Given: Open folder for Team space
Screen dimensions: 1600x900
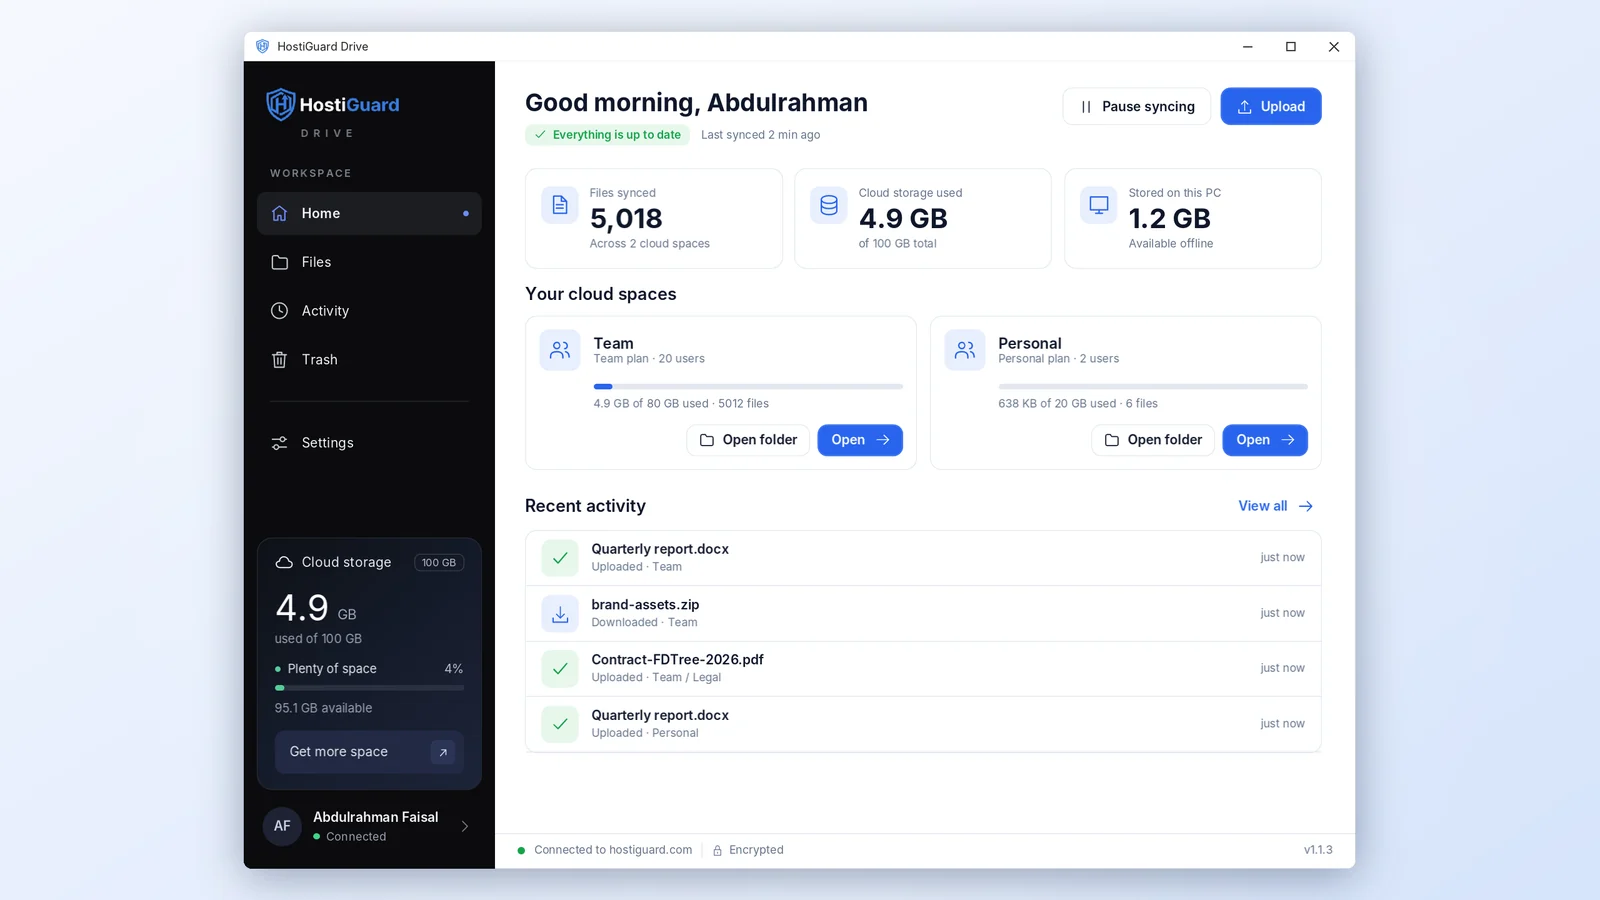Looking at the screenshot, I should coord(748,440).
